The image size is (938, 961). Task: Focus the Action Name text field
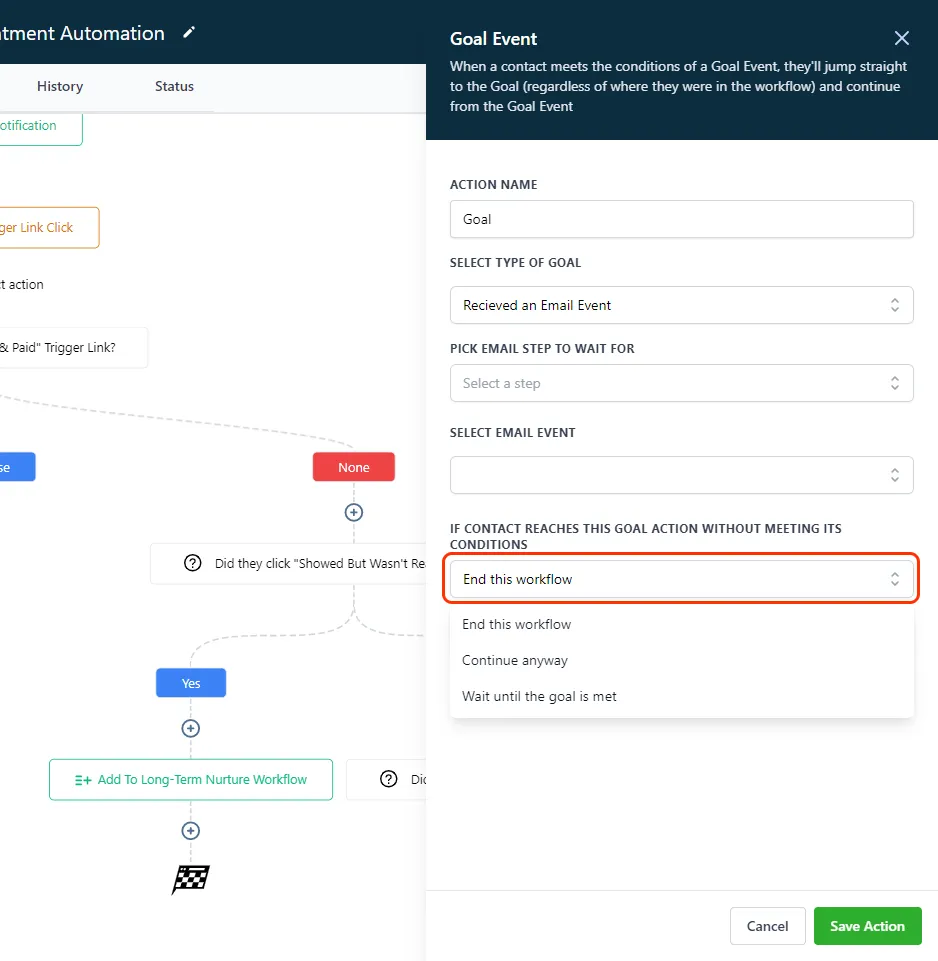(681, 219)
